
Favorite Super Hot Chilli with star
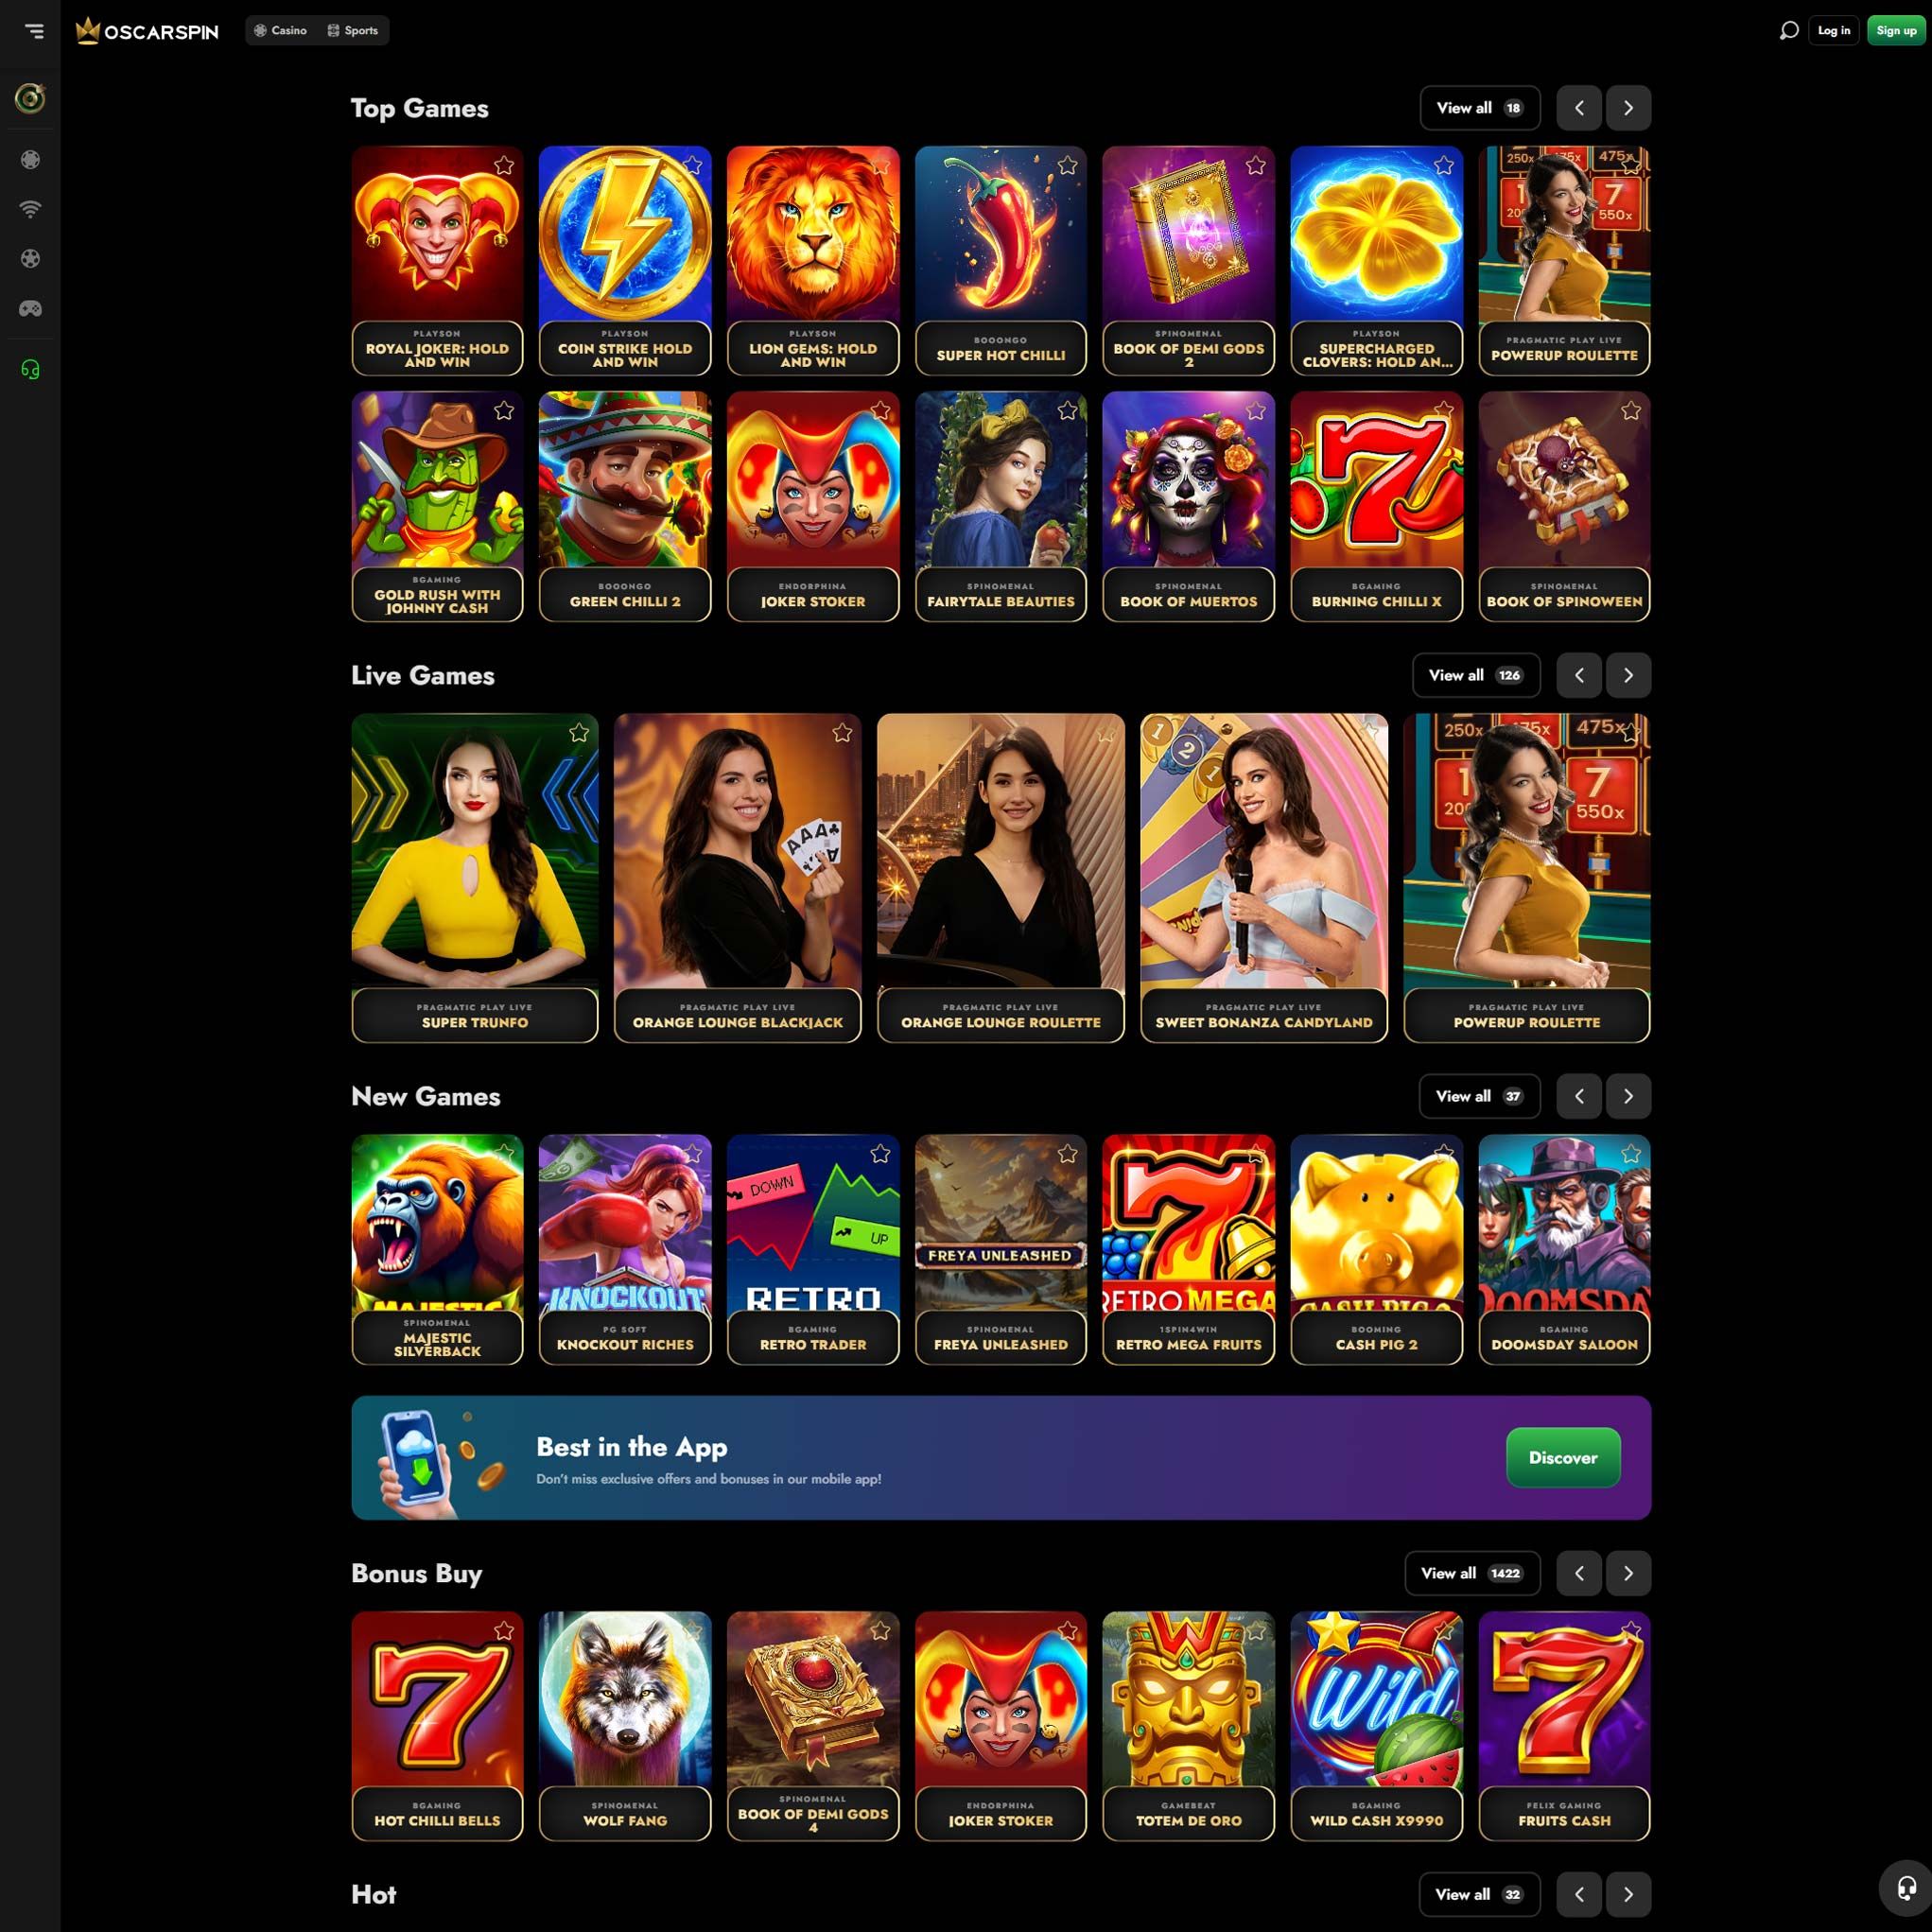click(1067, 166)
